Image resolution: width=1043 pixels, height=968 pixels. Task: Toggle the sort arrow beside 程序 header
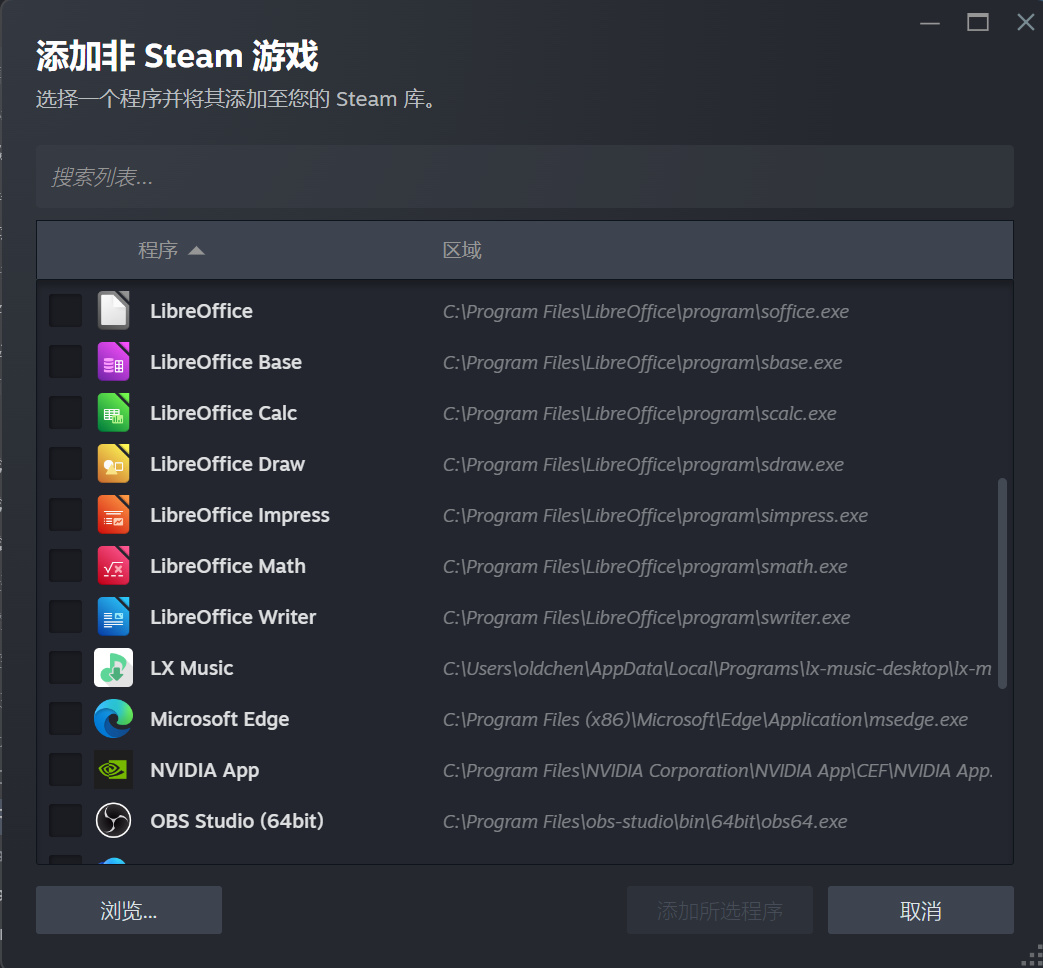click(196, 251)
